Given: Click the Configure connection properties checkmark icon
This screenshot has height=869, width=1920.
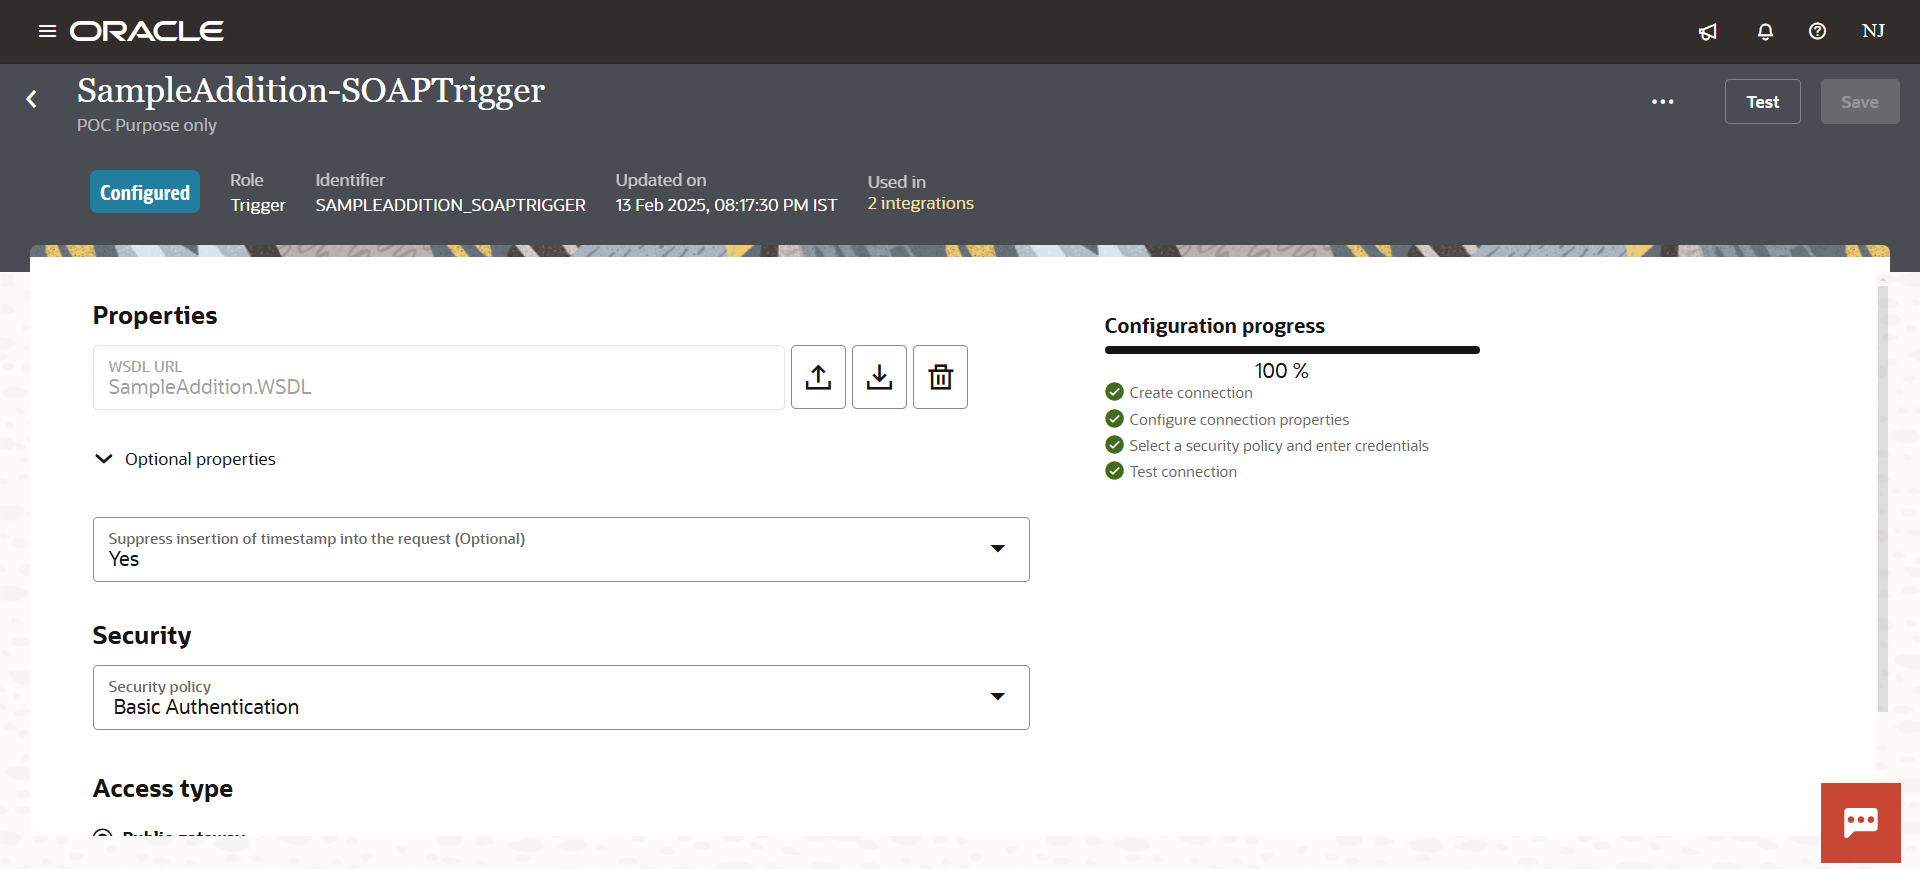Looking at the screenshot, I should point(1114,418).
